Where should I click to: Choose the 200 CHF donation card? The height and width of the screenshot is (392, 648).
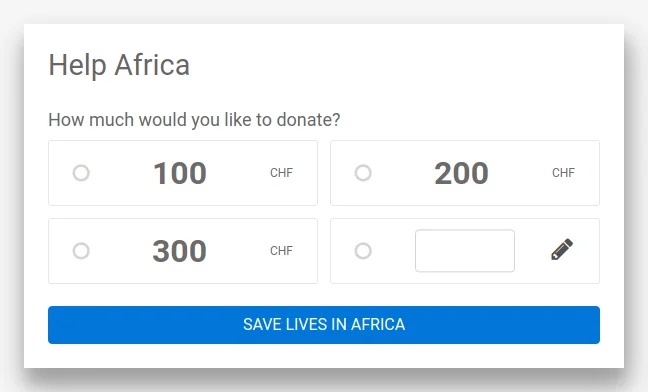[x=465, y=173]
